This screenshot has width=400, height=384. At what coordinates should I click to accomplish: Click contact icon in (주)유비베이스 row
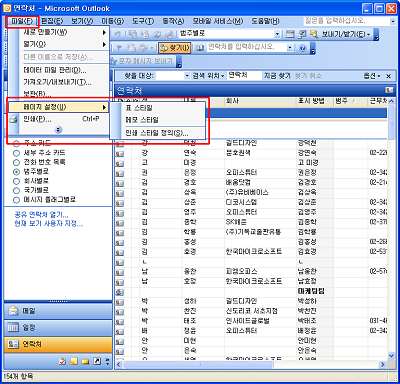click(120, 193)
